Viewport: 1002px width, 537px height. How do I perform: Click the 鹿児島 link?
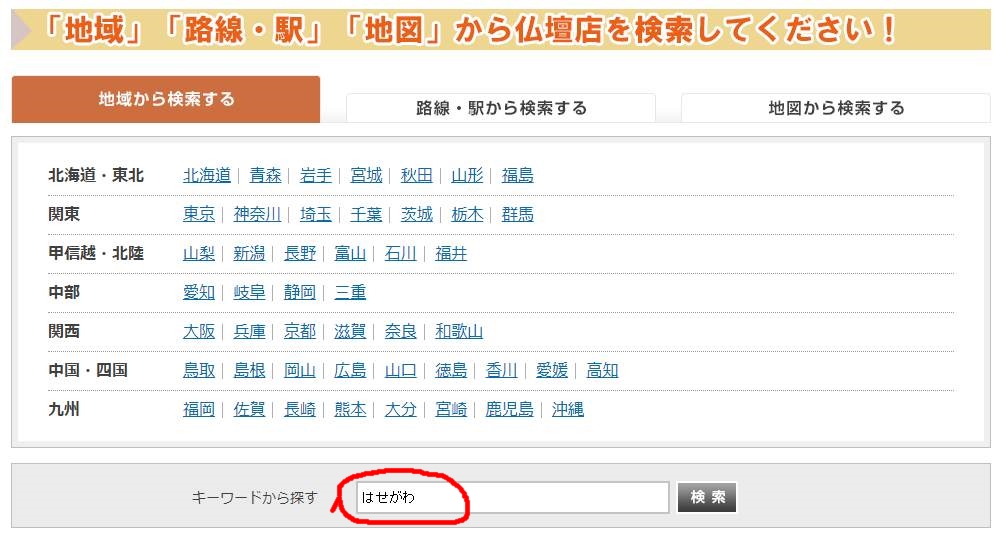tap(509, 409)
